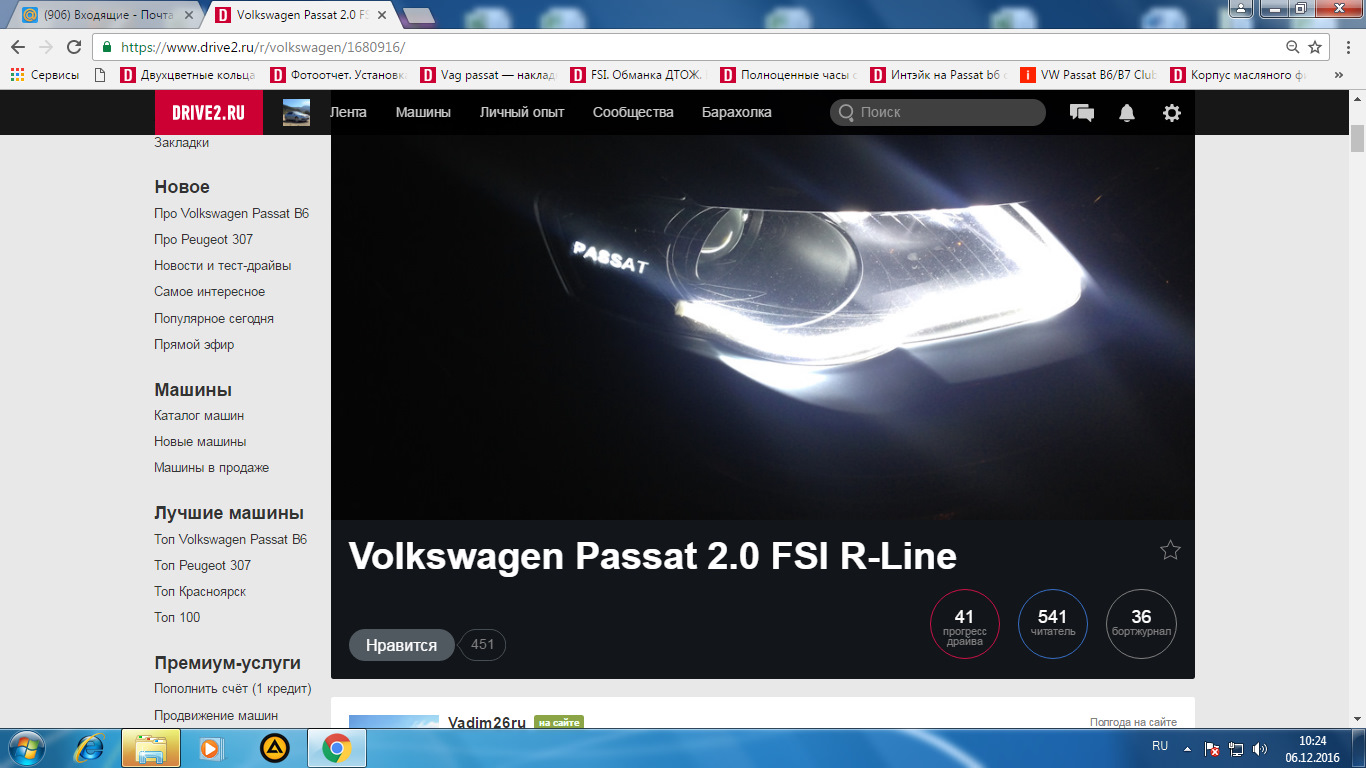This screenshot has width=1366, height=768.
Task: Switch to Chrome in taskbar
Action: [336, 747]
